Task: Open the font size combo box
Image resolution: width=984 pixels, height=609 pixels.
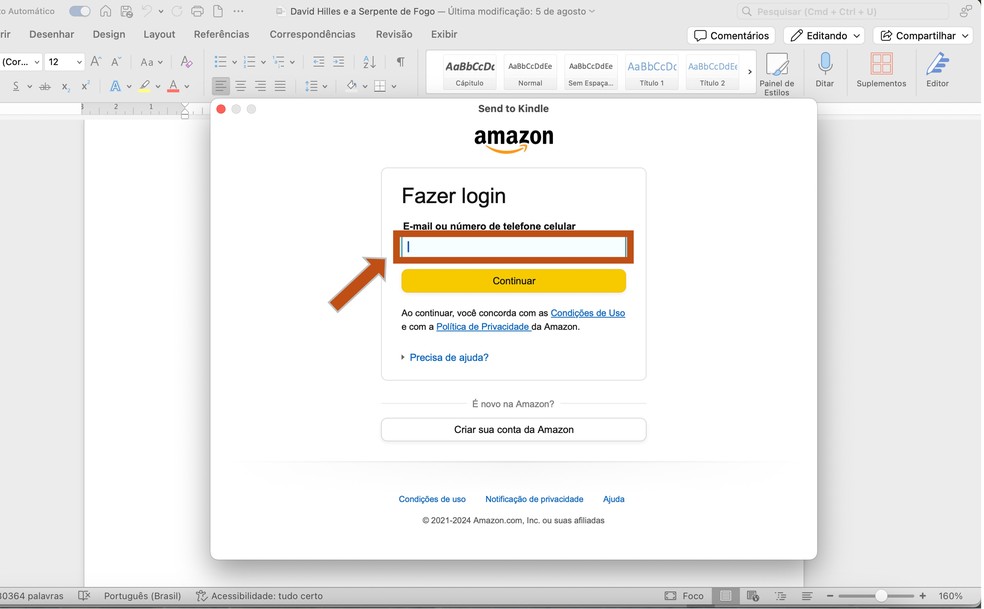Action: 65,62
